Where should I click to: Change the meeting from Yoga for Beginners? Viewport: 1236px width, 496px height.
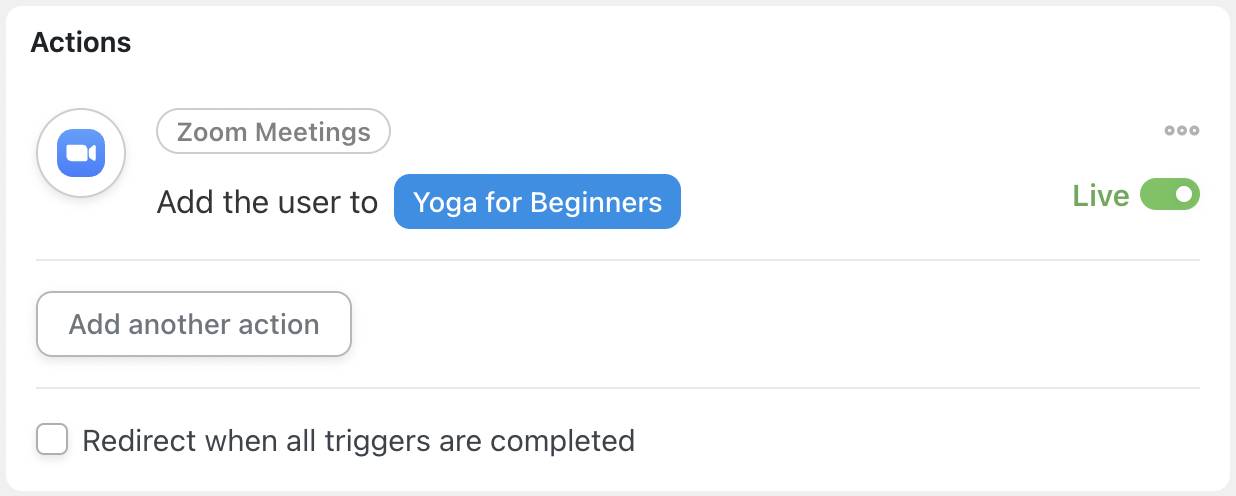point(537,203)
